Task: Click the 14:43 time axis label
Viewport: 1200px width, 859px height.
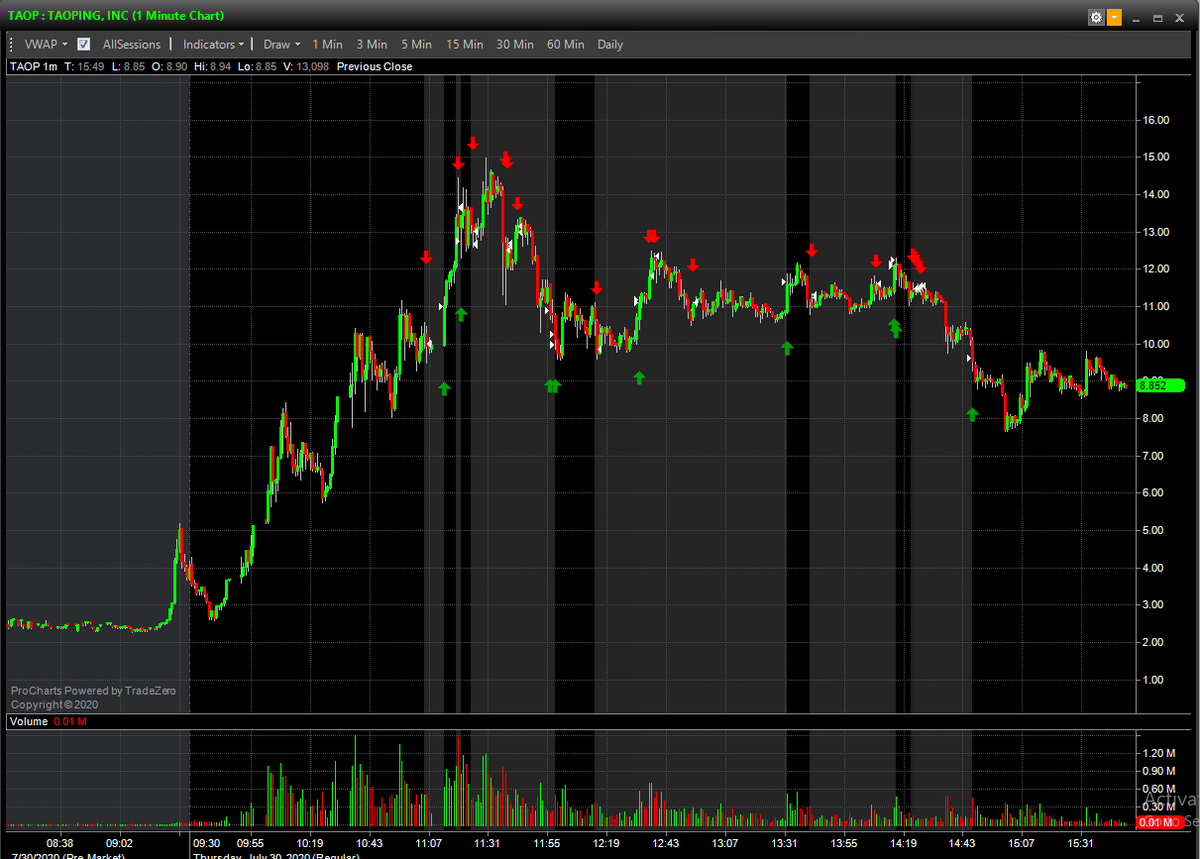Action: click(x=962, y=843)
